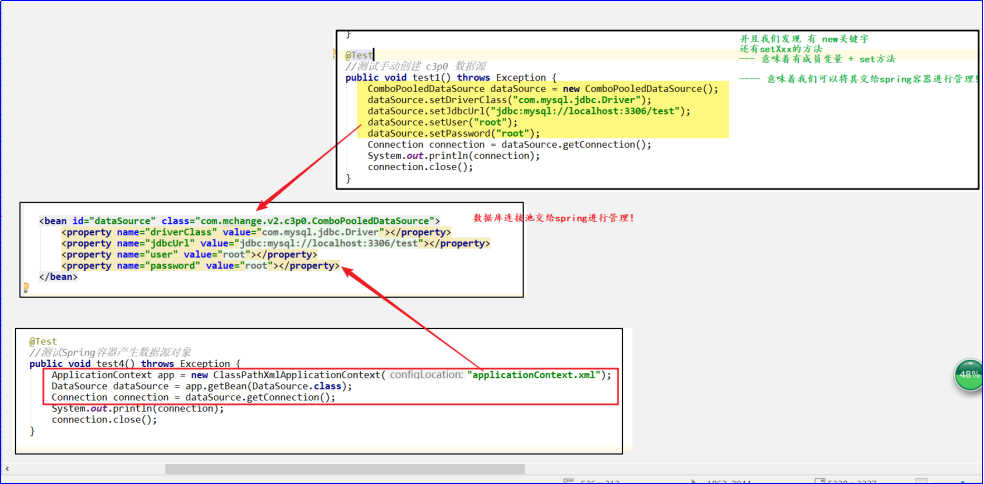Click the comment '//测试Spring容器产生数据源对象'
Screen dimensions: 984x484
pyautogui.click(x=110, y=353)
